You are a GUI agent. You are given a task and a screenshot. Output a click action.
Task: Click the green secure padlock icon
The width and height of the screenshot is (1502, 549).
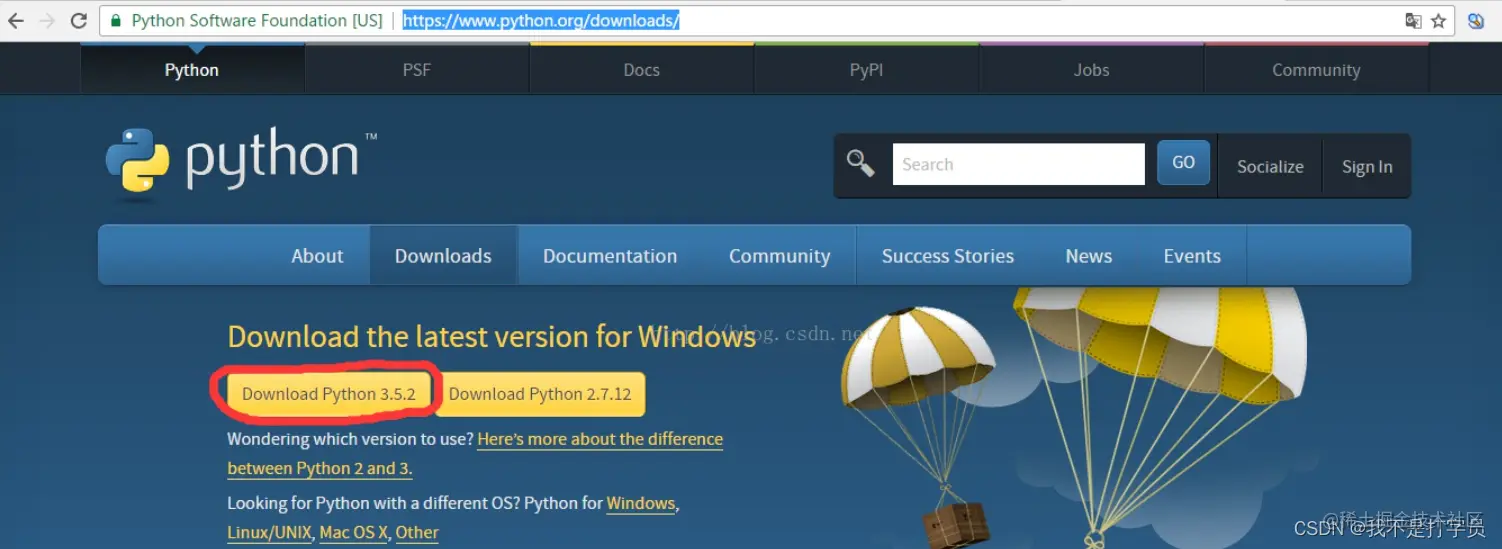[117, 20]
